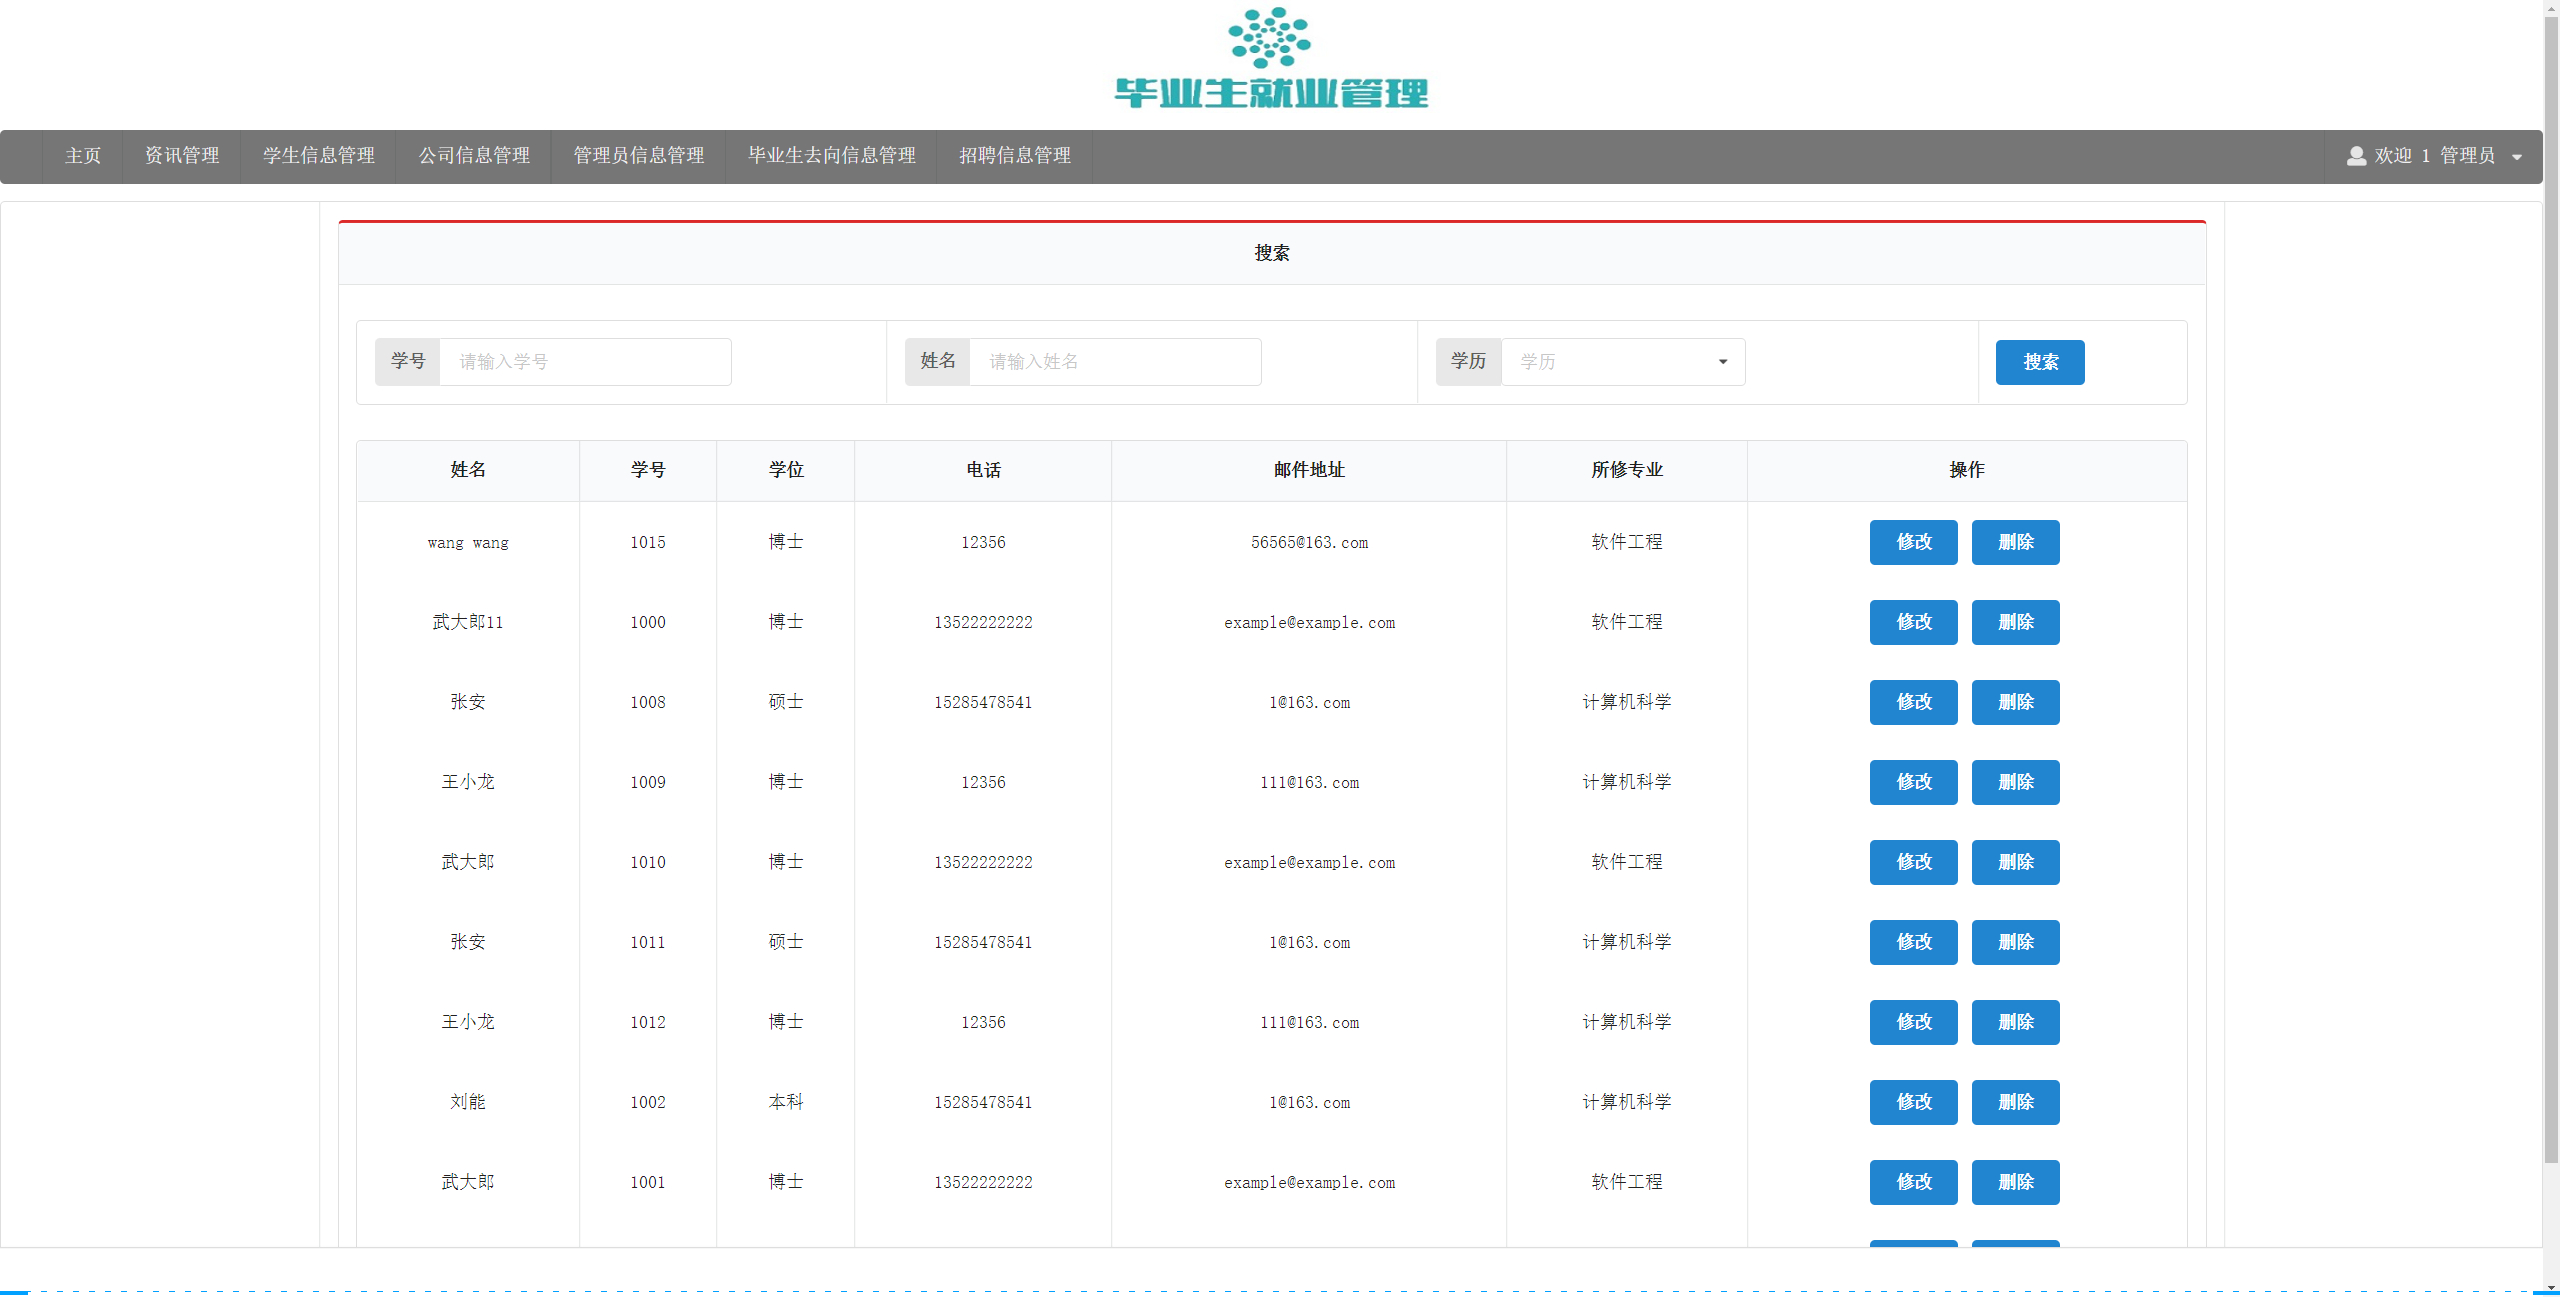Delete student 1009 record

coord(2016,782)
